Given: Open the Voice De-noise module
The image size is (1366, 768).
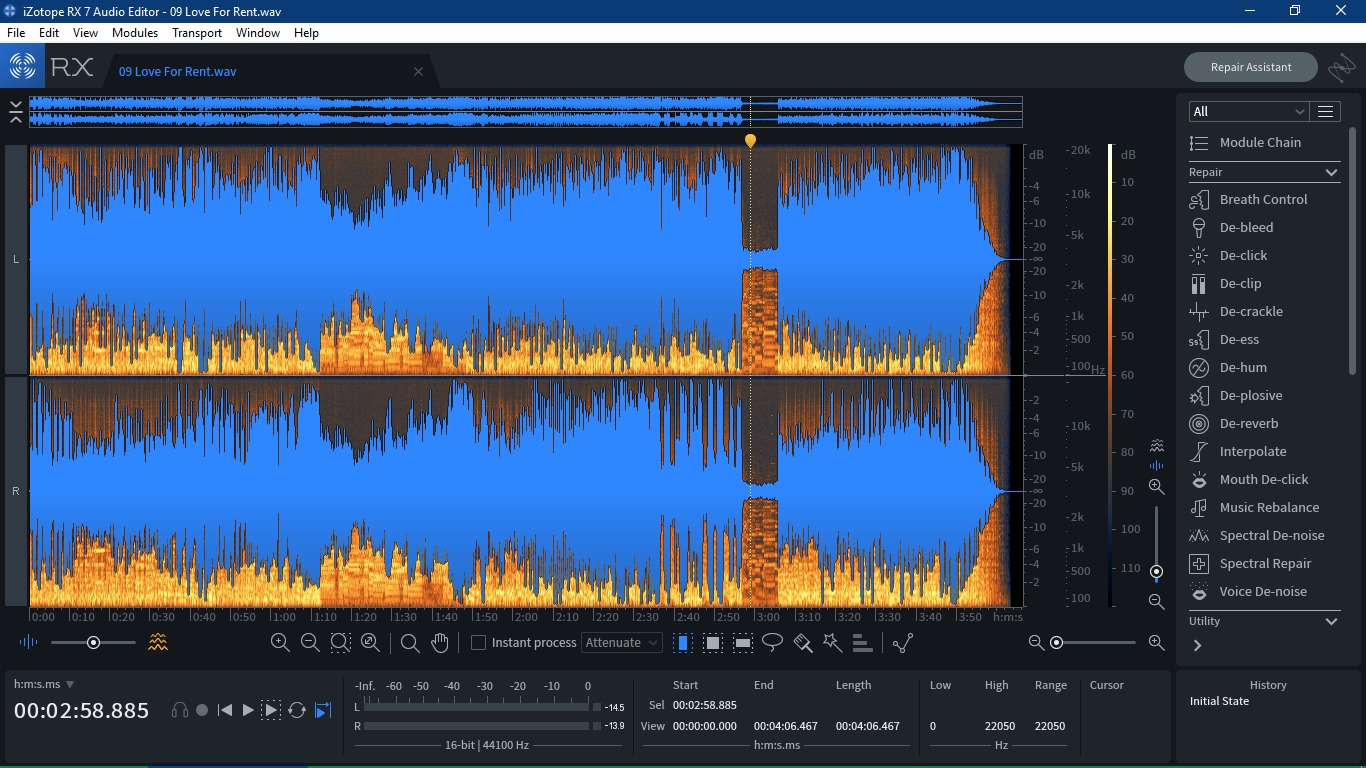Looking at the screenshot, I should coord(1263,591).
